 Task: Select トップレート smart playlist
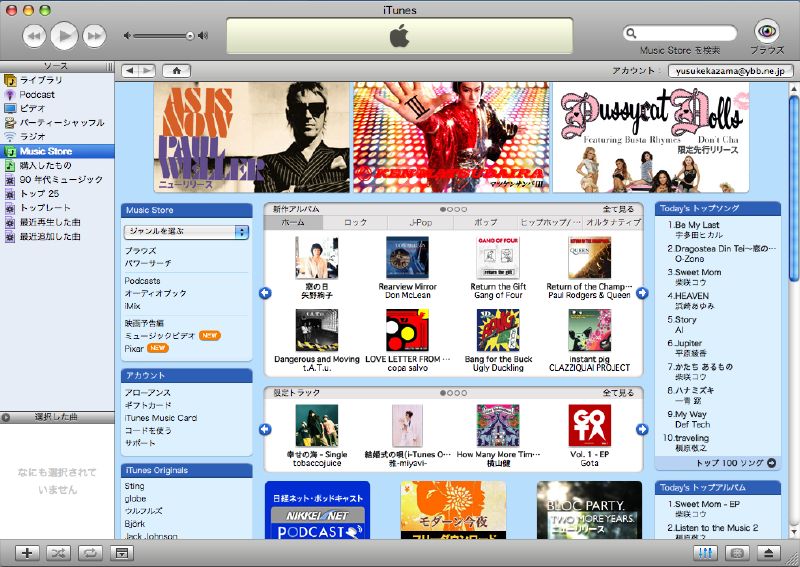(57, 208)
